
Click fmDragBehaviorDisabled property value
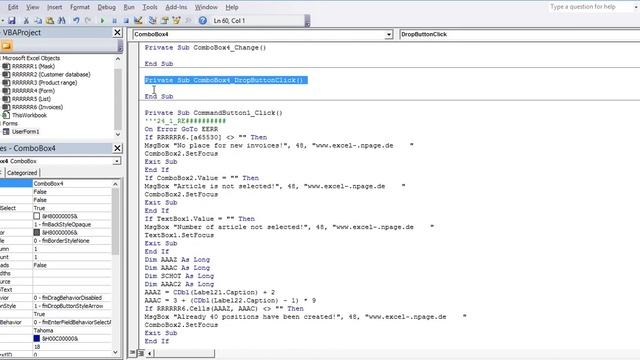tap(72, 298)
